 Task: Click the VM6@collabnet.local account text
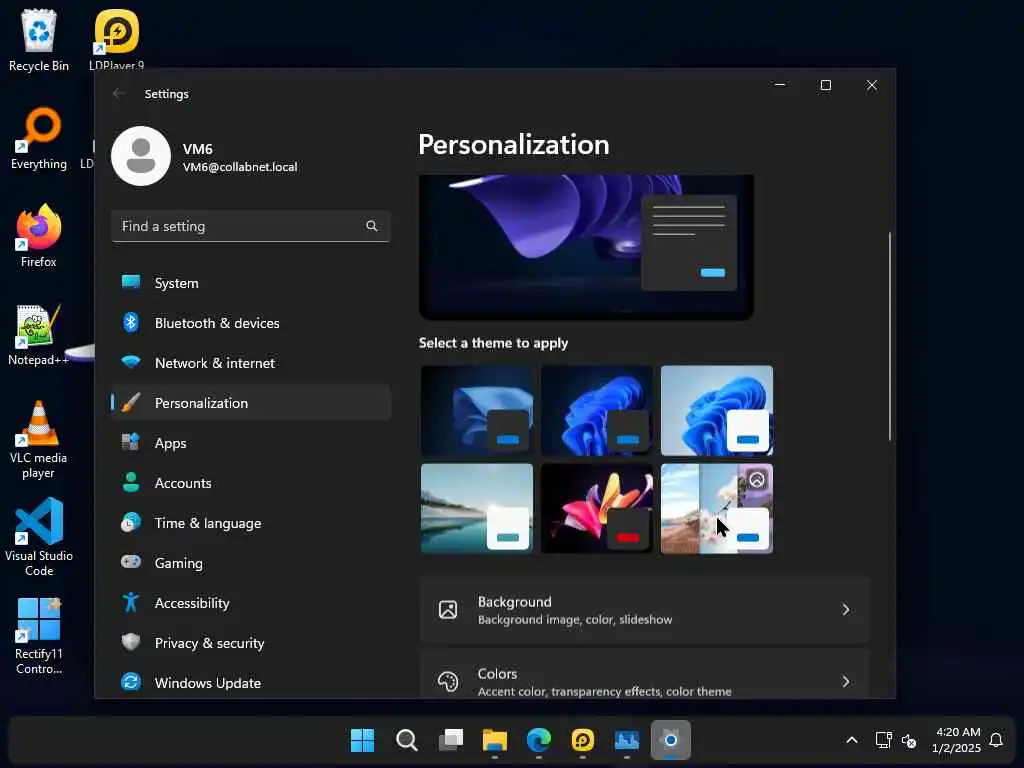click(x=240, y=167)
